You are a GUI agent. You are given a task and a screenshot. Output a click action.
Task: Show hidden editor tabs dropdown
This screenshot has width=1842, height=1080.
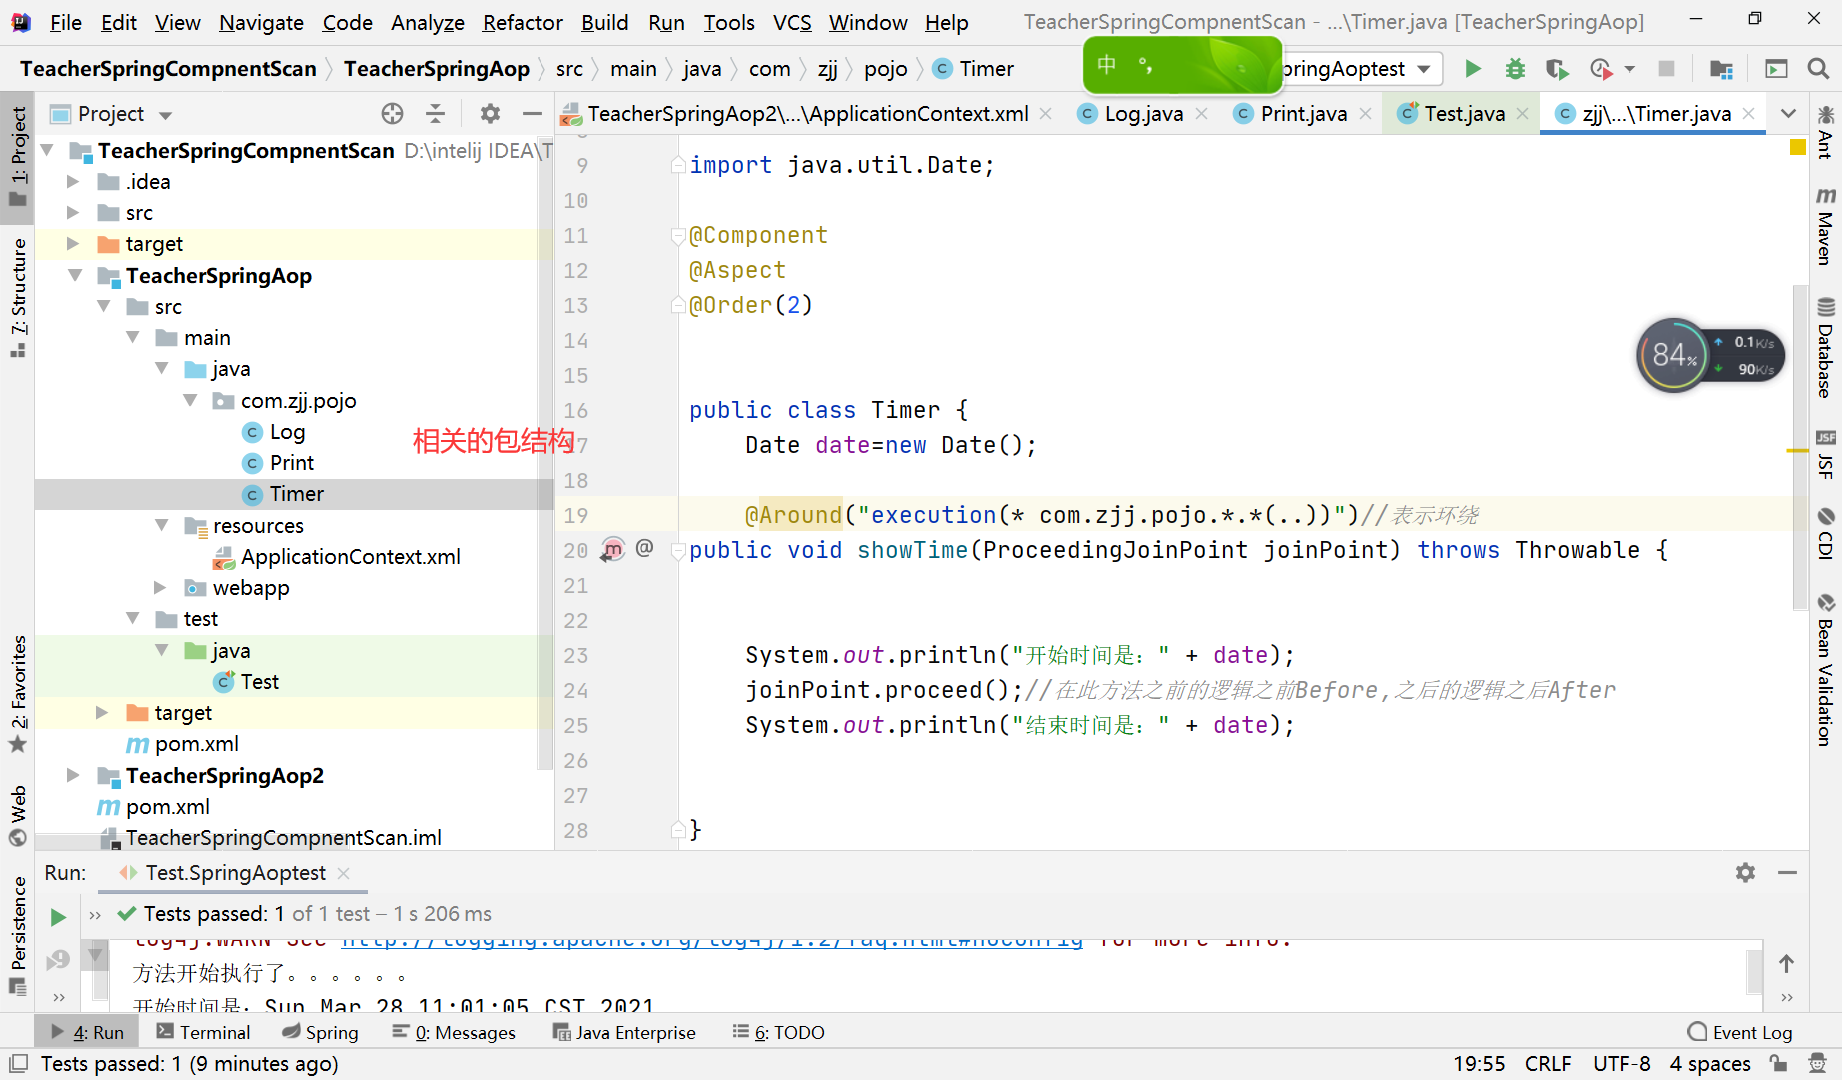tap(1788, 114)
